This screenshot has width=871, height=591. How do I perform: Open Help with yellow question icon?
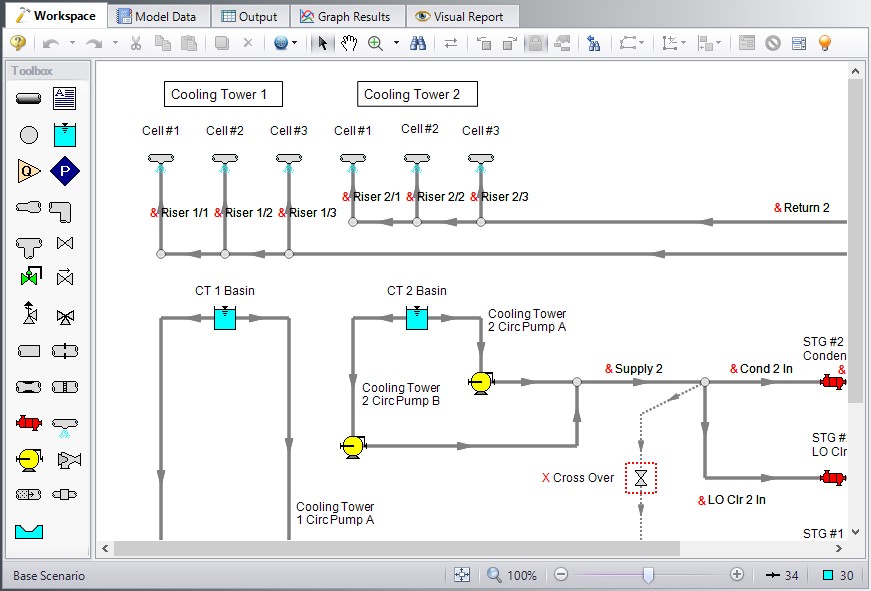[18, 43]
